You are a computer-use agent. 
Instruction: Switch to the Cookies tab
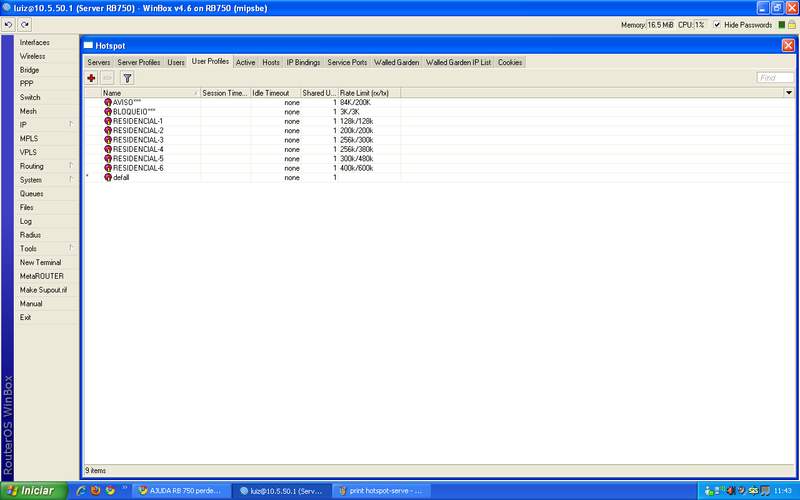pos(510,62)
